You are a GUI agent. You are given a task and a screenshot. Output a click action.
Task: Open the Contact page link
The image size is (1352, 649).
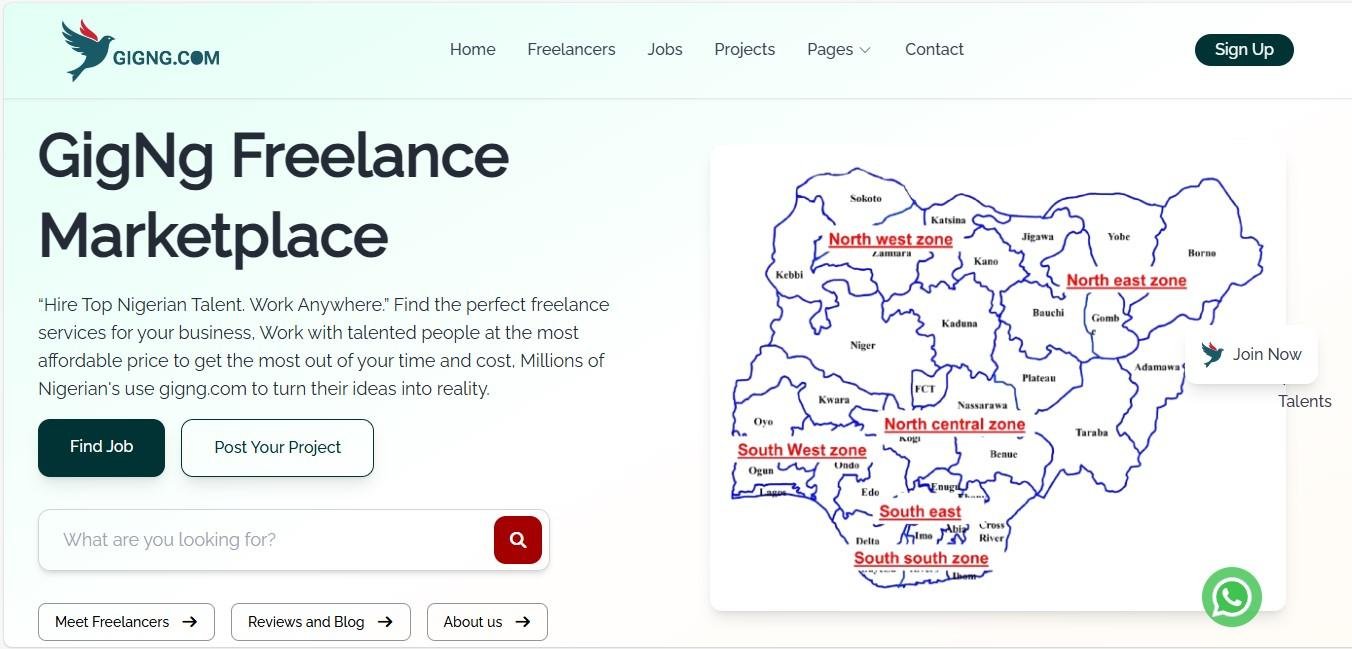click(x=934, y=49)
